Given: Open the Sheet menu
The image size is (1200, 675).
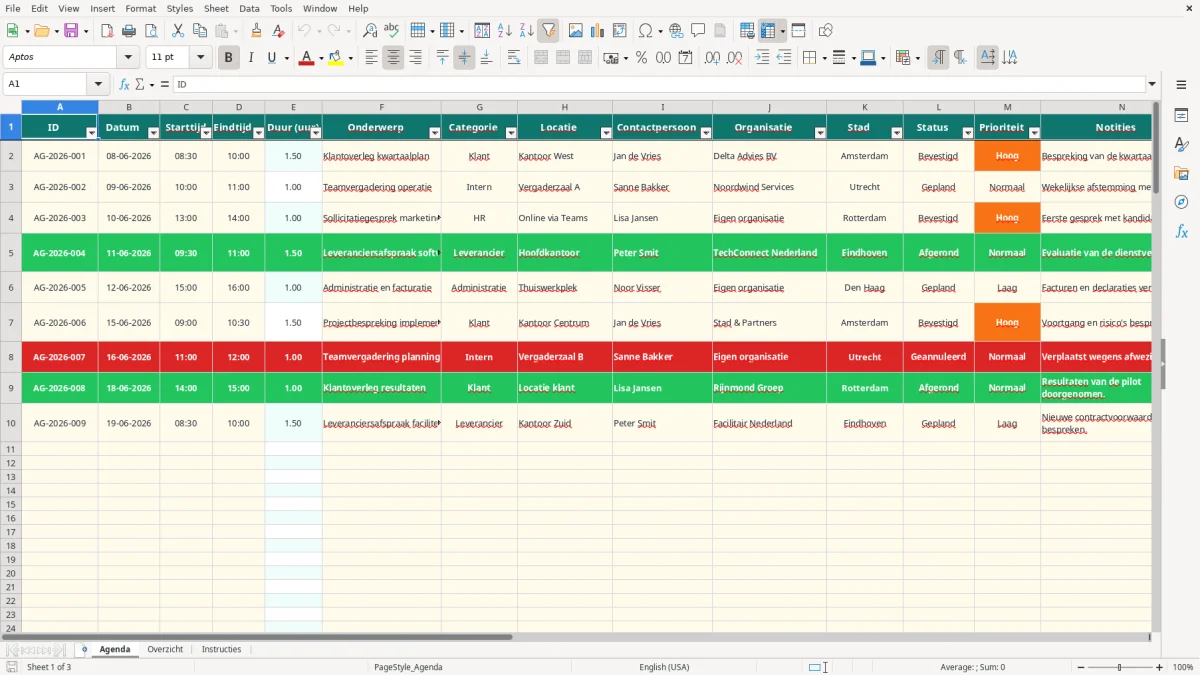Looking at the screenshot, I should coord(216,8).
